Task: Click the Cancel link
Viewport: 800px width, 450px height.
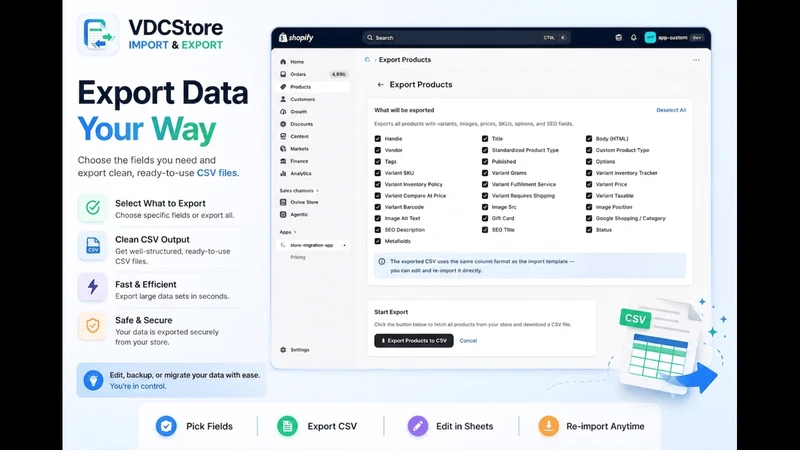Action: point(468,340)
